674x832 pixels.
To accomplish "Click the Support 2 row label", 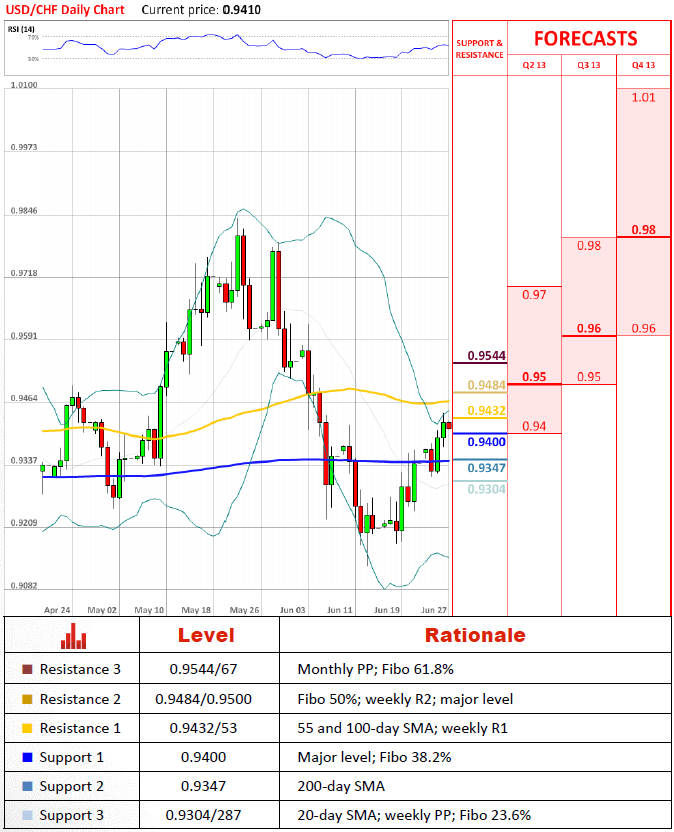I will [x=72, y=786].
